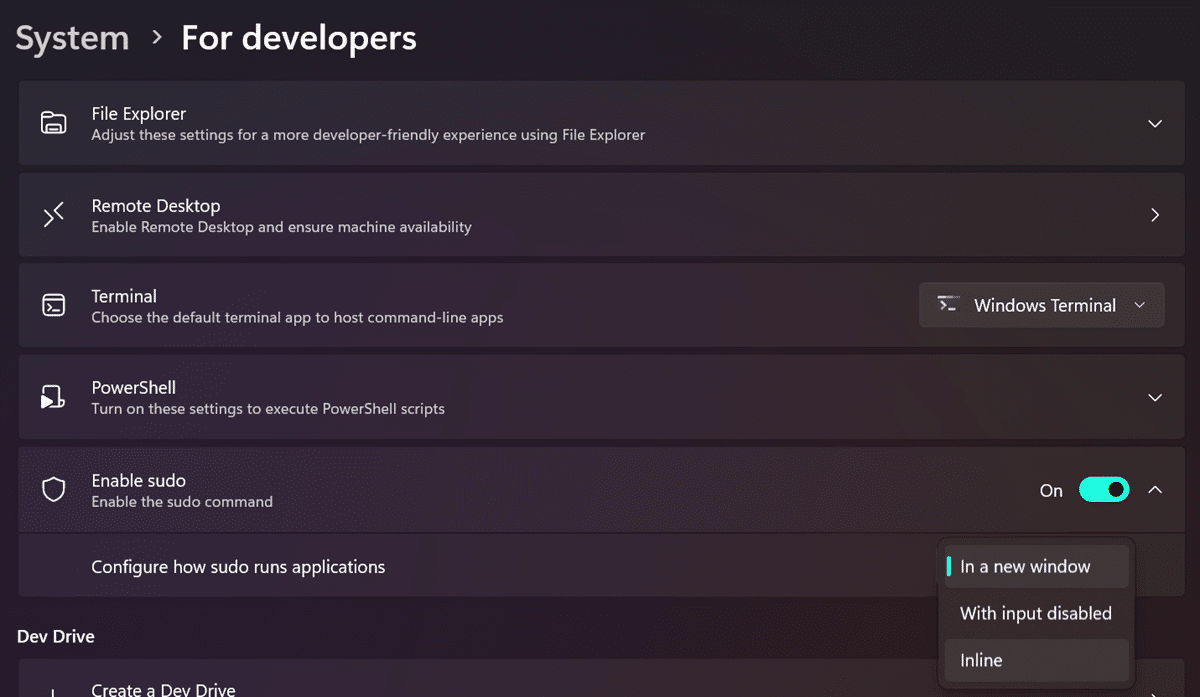Turn off the Enable sudo toggle
This screenshot has height=697, width=1200.
coord(1103,490)
